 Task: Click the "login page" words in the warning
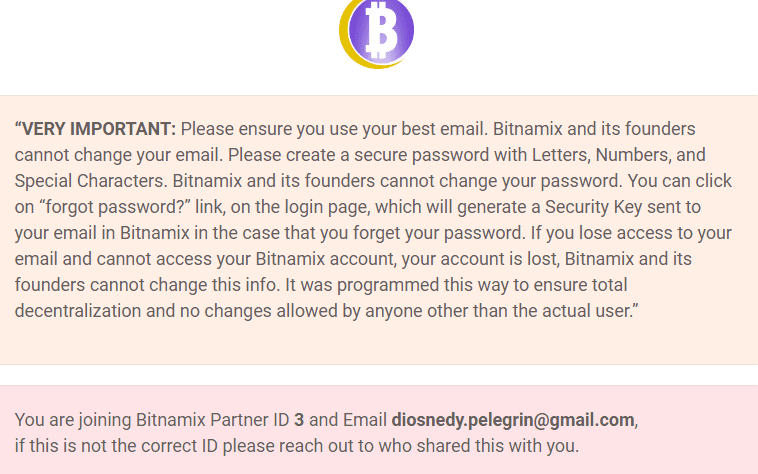tap(326, 207)
